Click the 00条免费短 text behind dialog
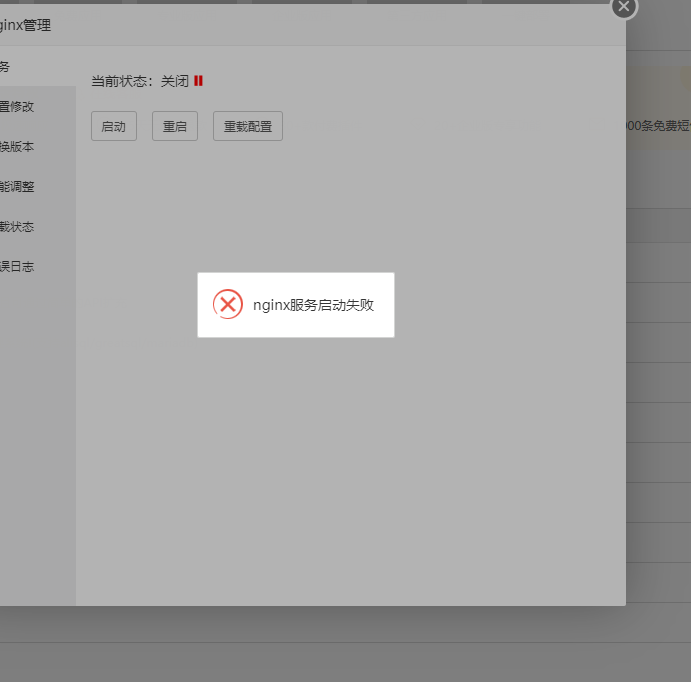This screenshot has width=691, height=682. coord(658,126)
